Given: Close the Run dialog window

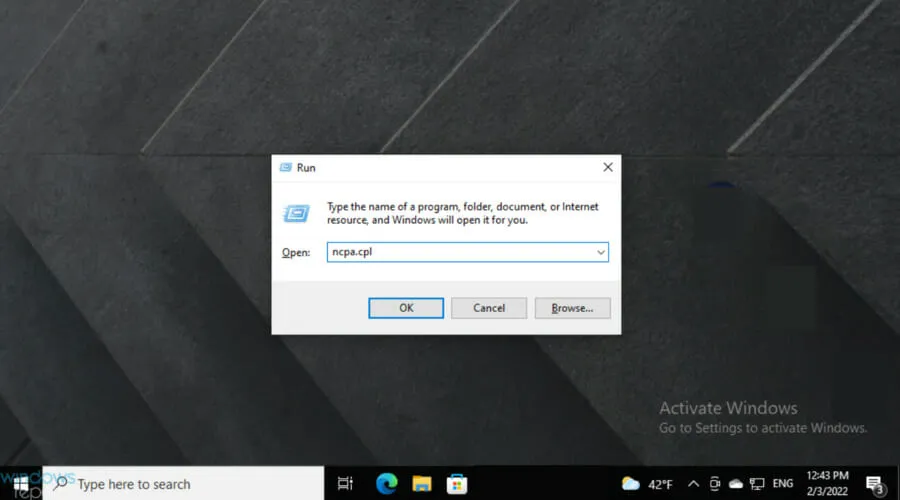Looking at the screenshot, I should click(607, 168).
